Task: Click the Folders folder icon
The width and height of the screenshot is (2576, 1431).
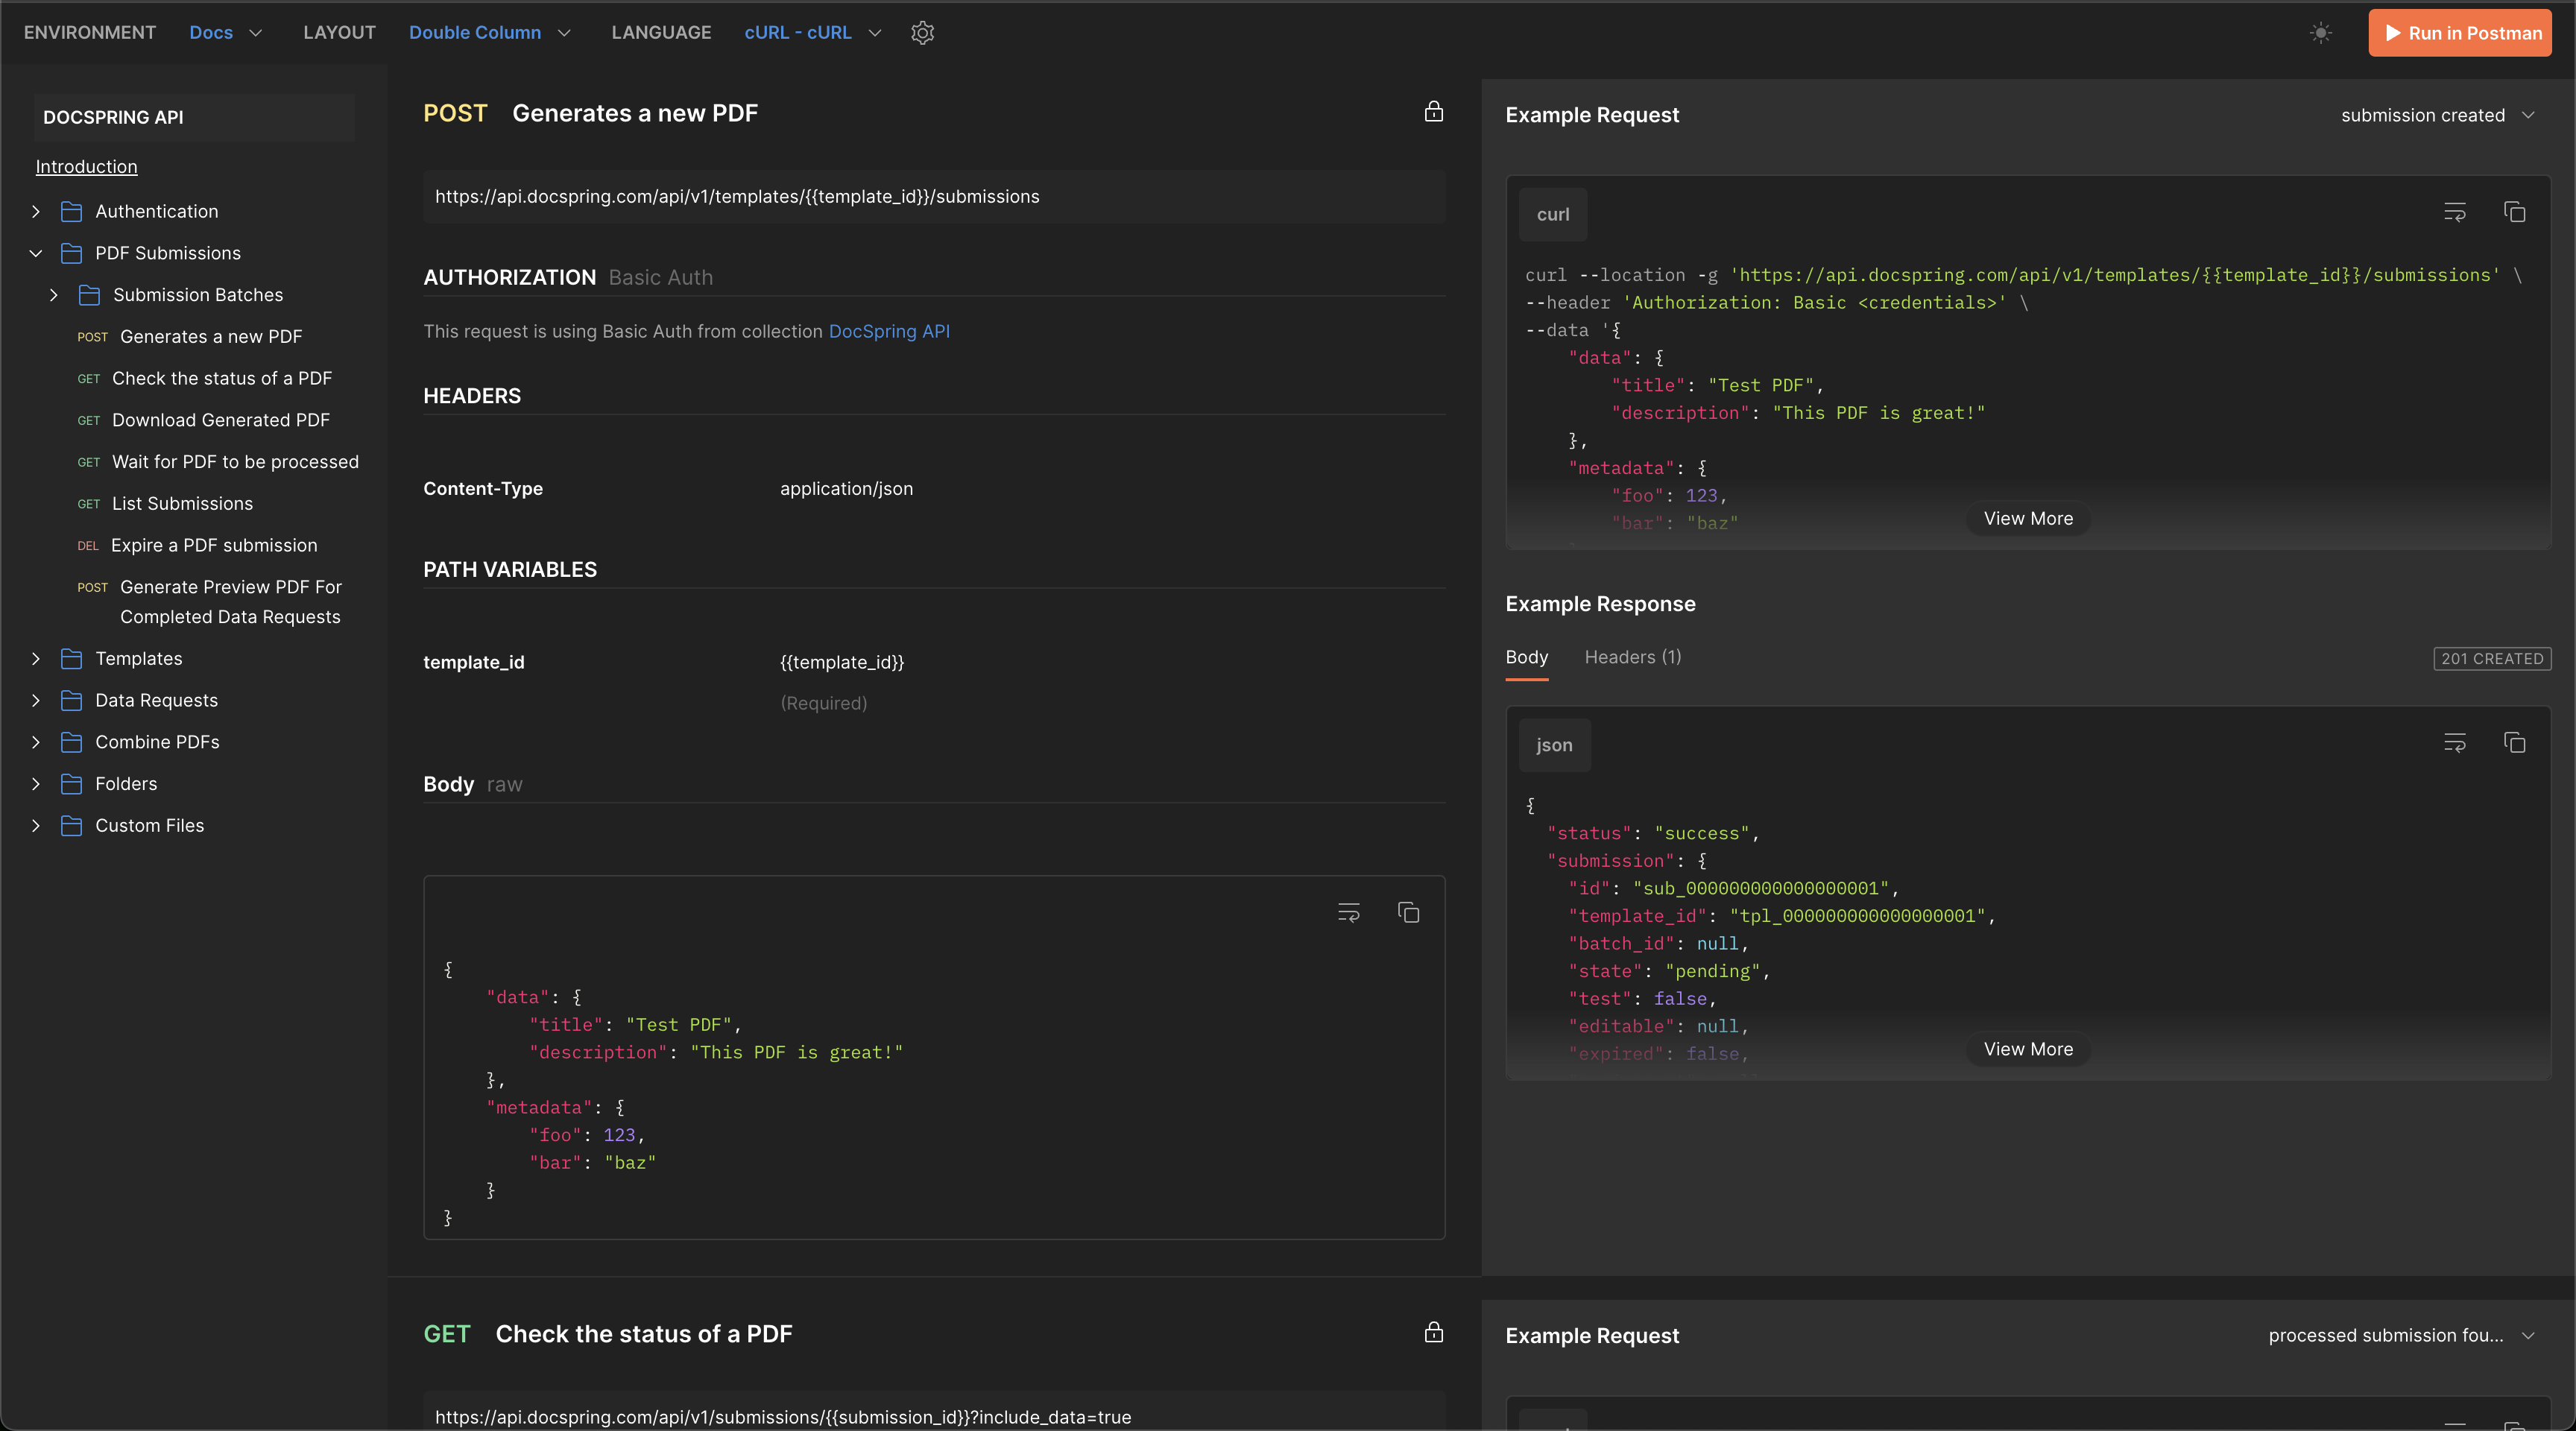Action: tap(71, 784)
